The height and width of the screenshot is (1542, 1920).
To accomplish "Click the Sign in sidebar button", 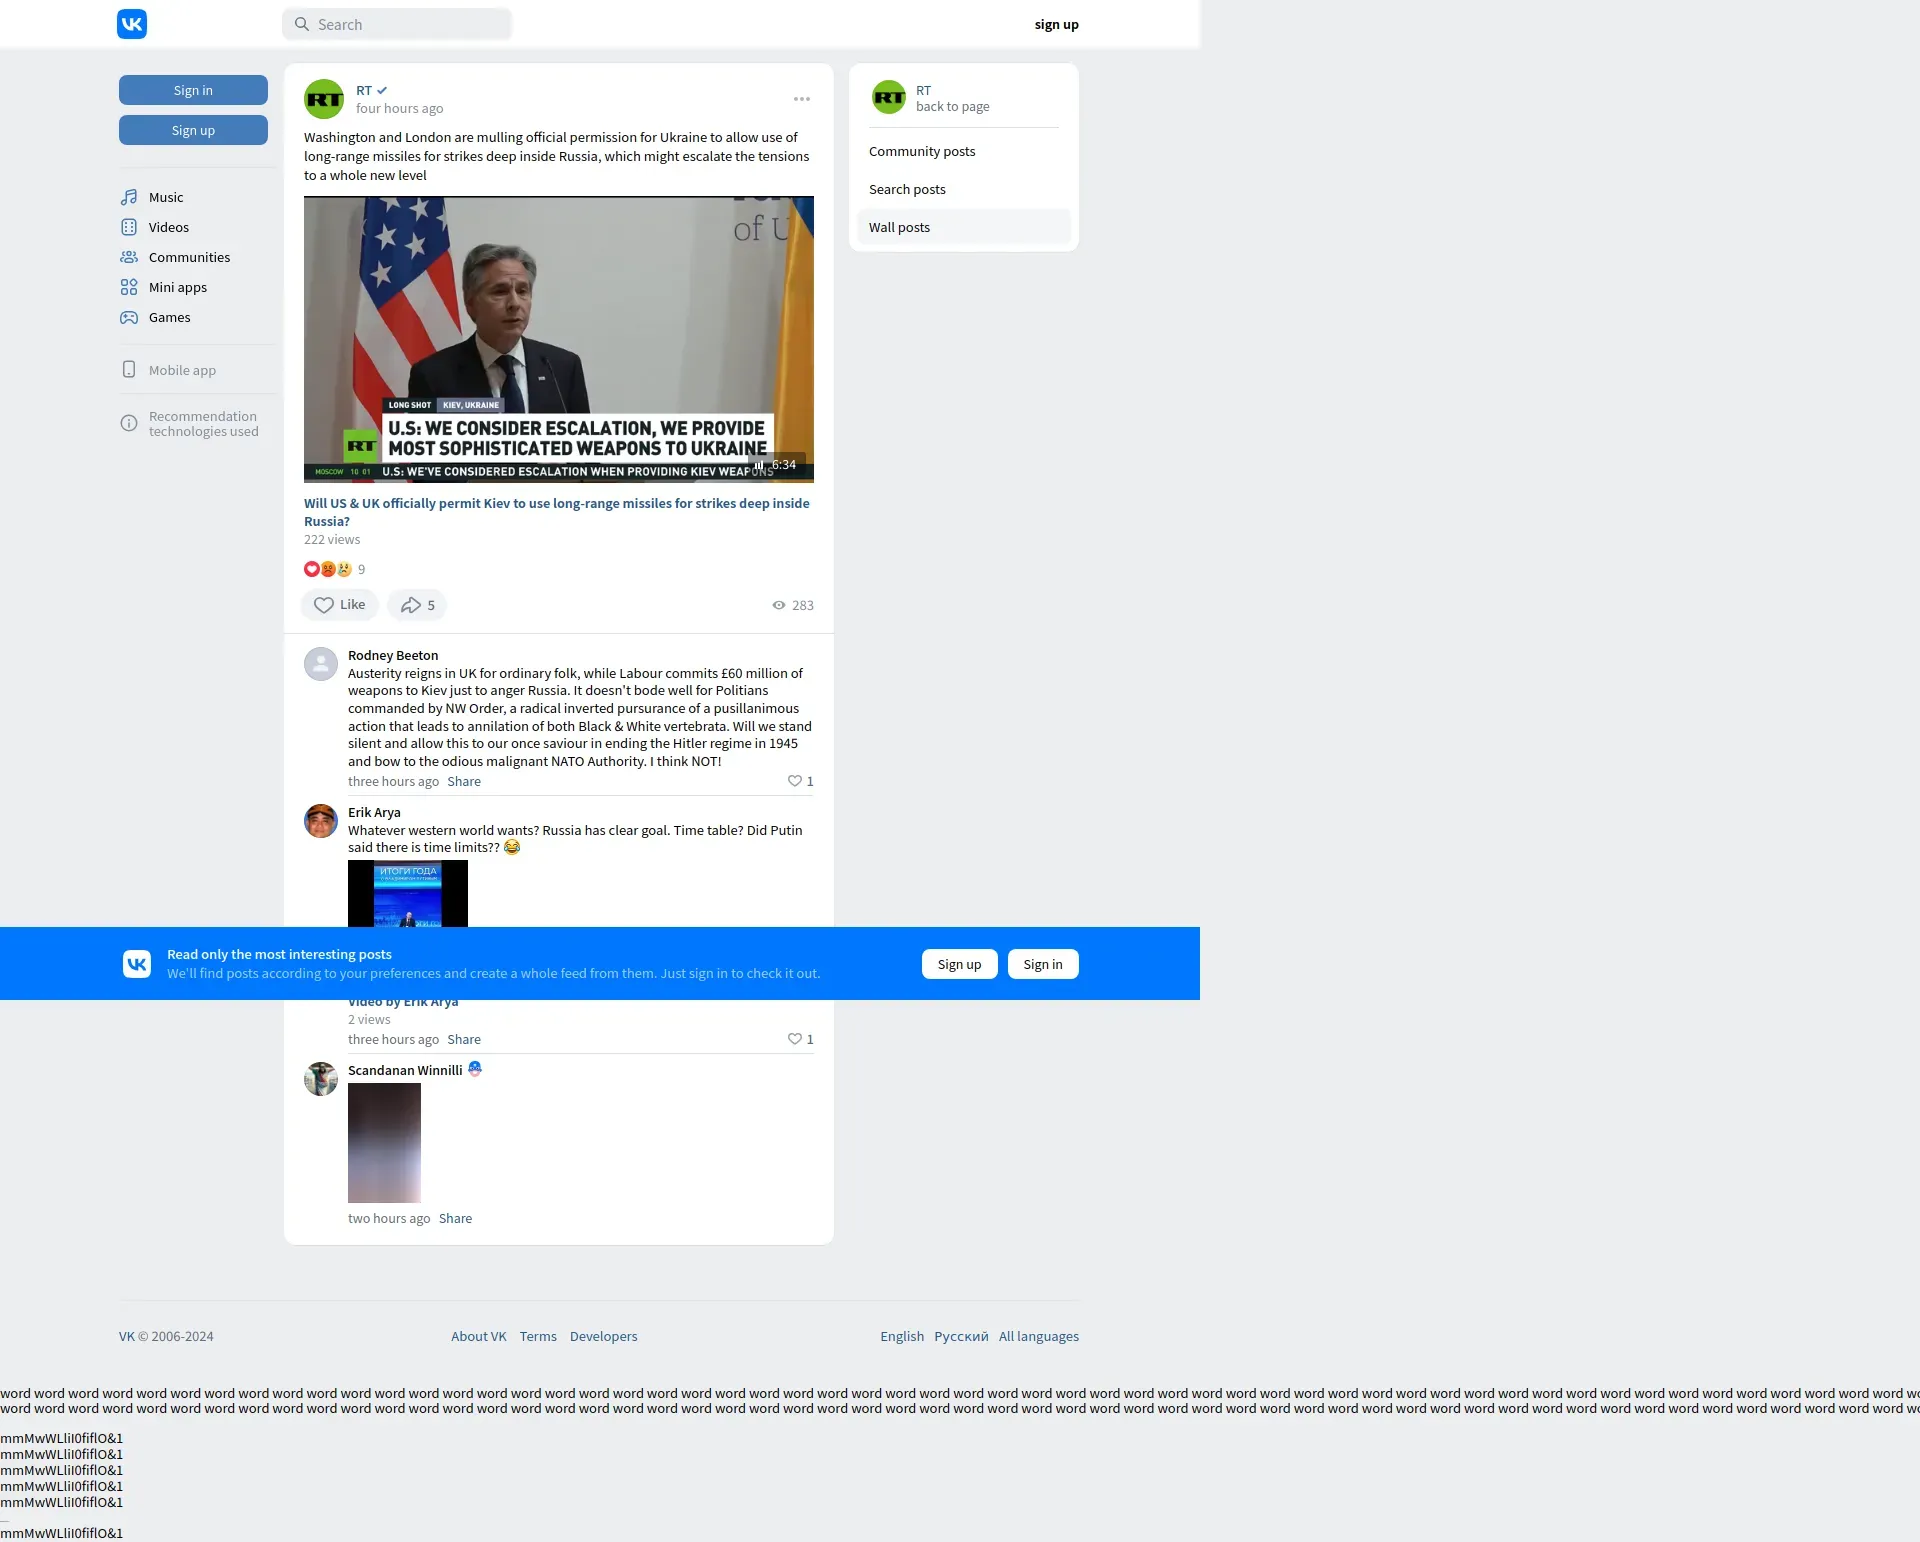I will click(x=193, y=90).
